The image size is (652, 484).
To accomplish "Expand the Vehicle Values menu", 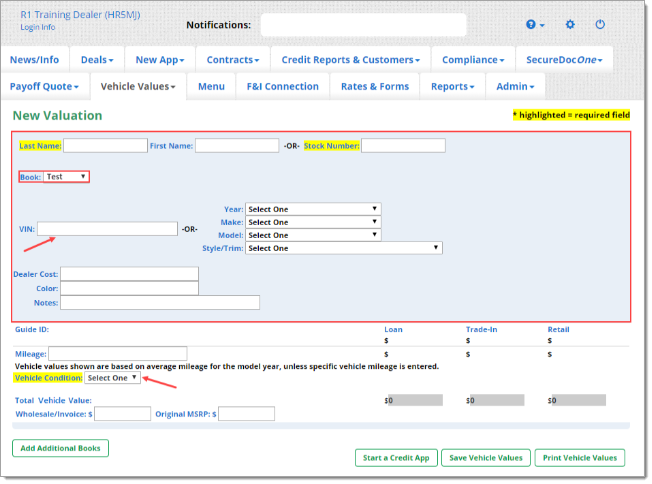I will coord(138,86).
